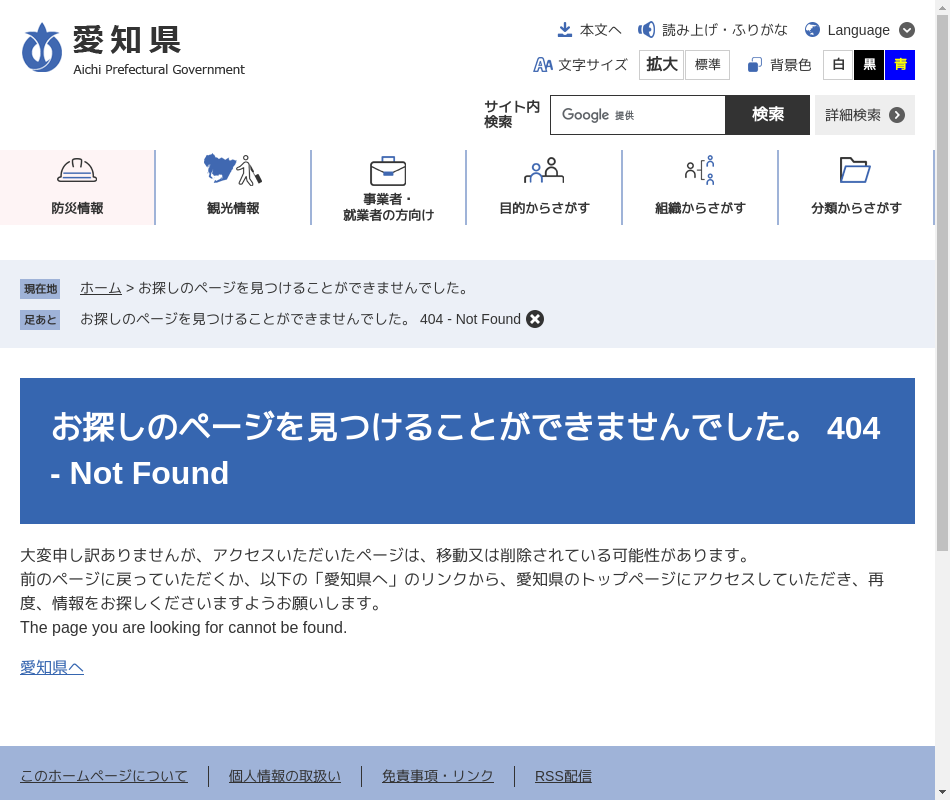Expand the Language dropdown chevron
This screenshot has width=950, height=800.
click(906, 30)
